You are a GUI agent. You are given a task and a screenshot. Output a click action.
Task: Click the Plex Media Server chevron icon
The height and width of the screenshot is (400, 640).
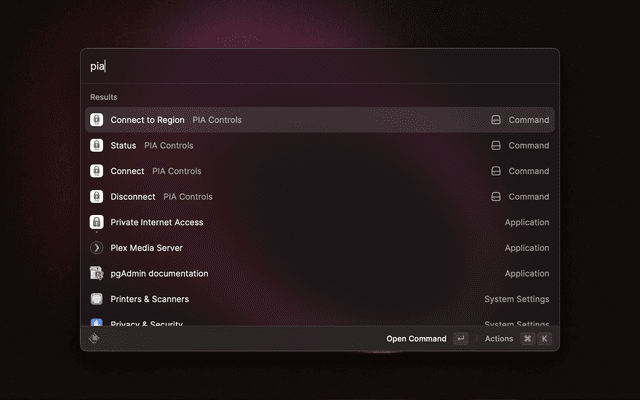97,248
